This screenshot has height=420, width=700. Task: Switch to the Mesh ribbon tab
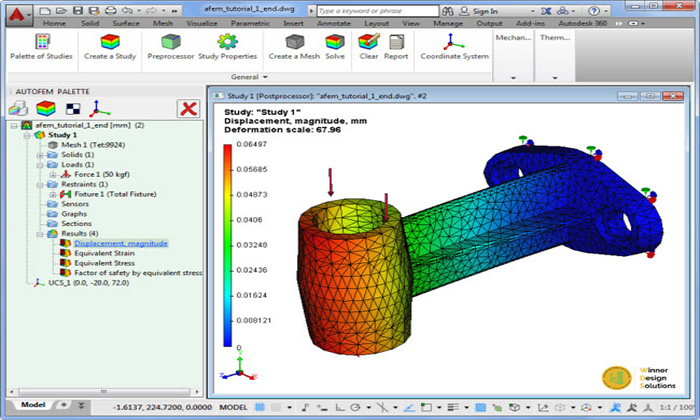pyautogui.click(x=162, y=23)
